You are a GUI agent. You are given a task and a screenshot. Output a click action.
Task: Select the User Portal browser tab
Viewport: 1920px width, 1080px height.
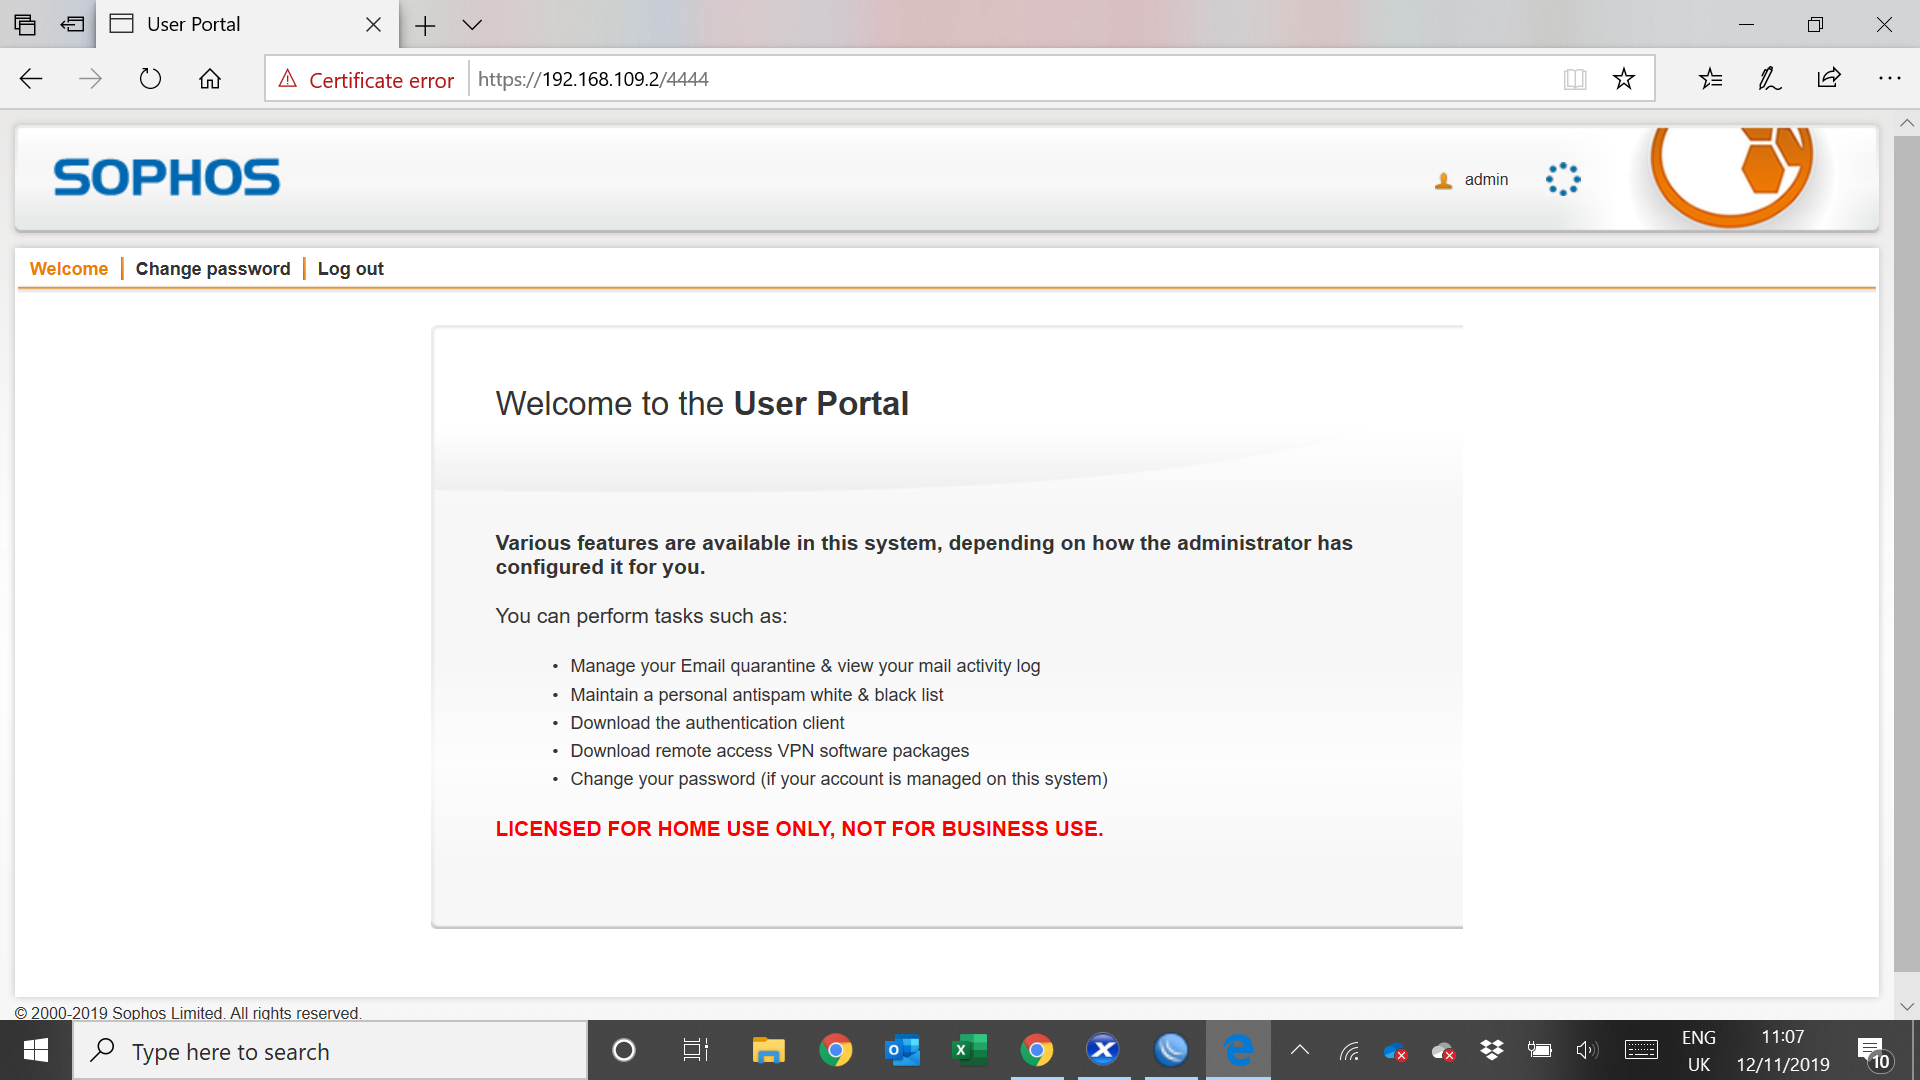(x=246, y=25)
